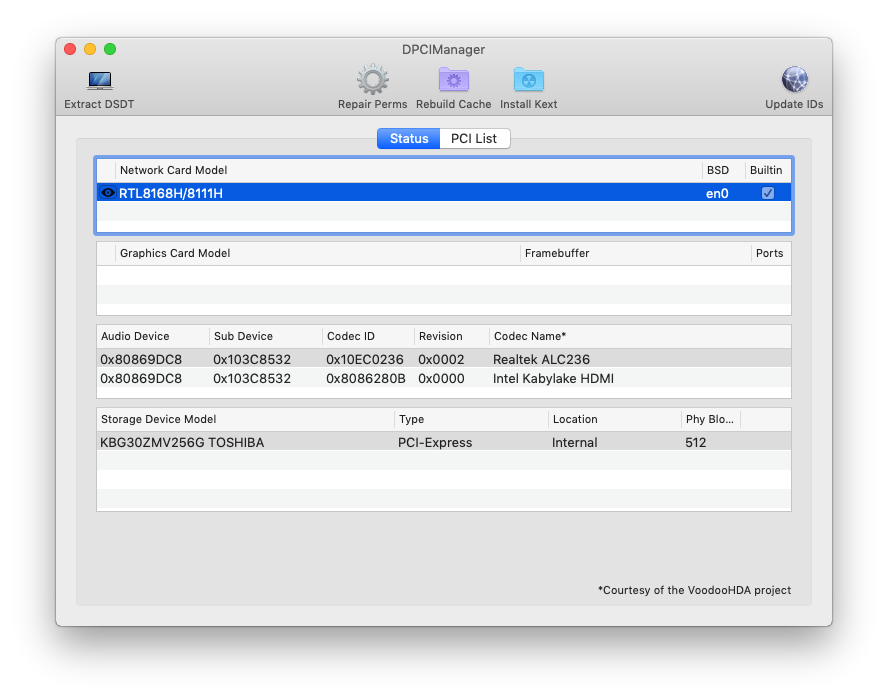Maximize the DPCIManager window with green button
The height and width of the screenshot is (700, 888).
tap(110, 49)
